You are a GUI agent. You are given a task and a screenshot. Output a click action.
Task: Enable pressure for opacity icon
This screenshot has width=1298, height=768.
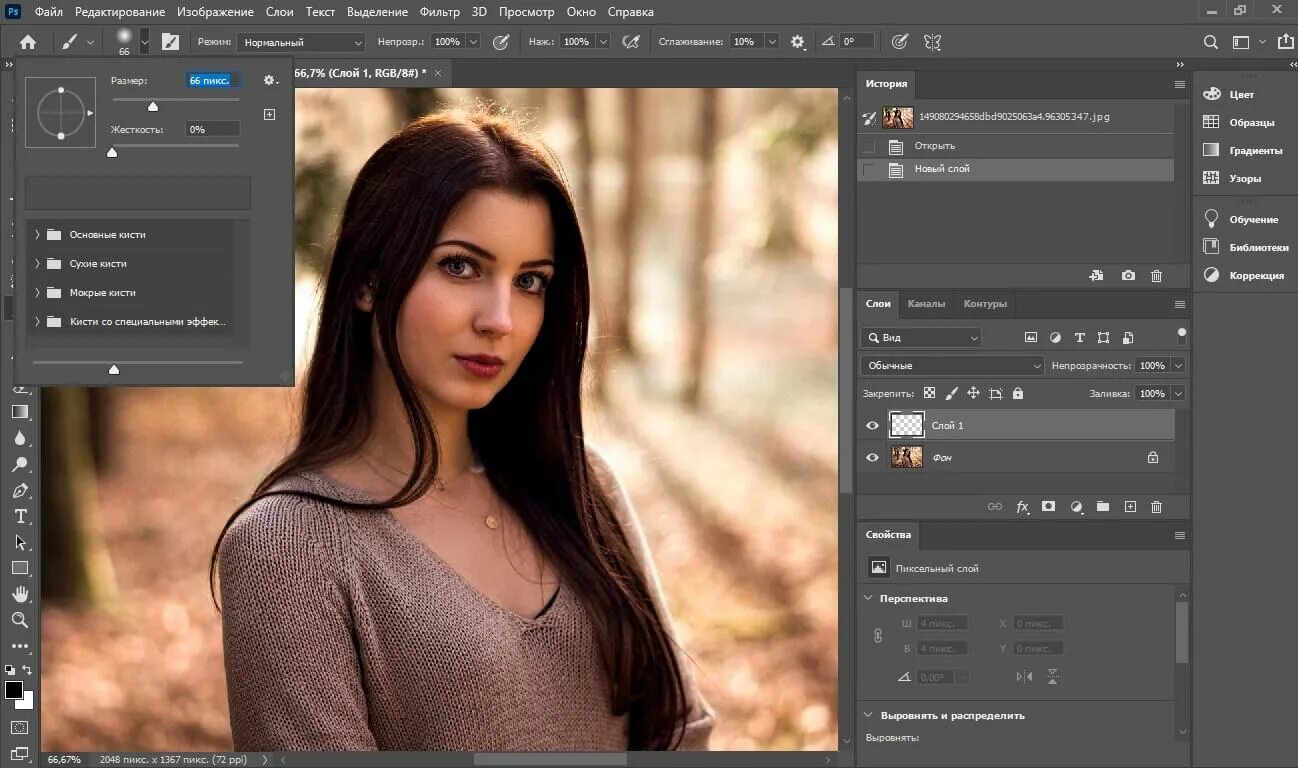click(501, 42)
